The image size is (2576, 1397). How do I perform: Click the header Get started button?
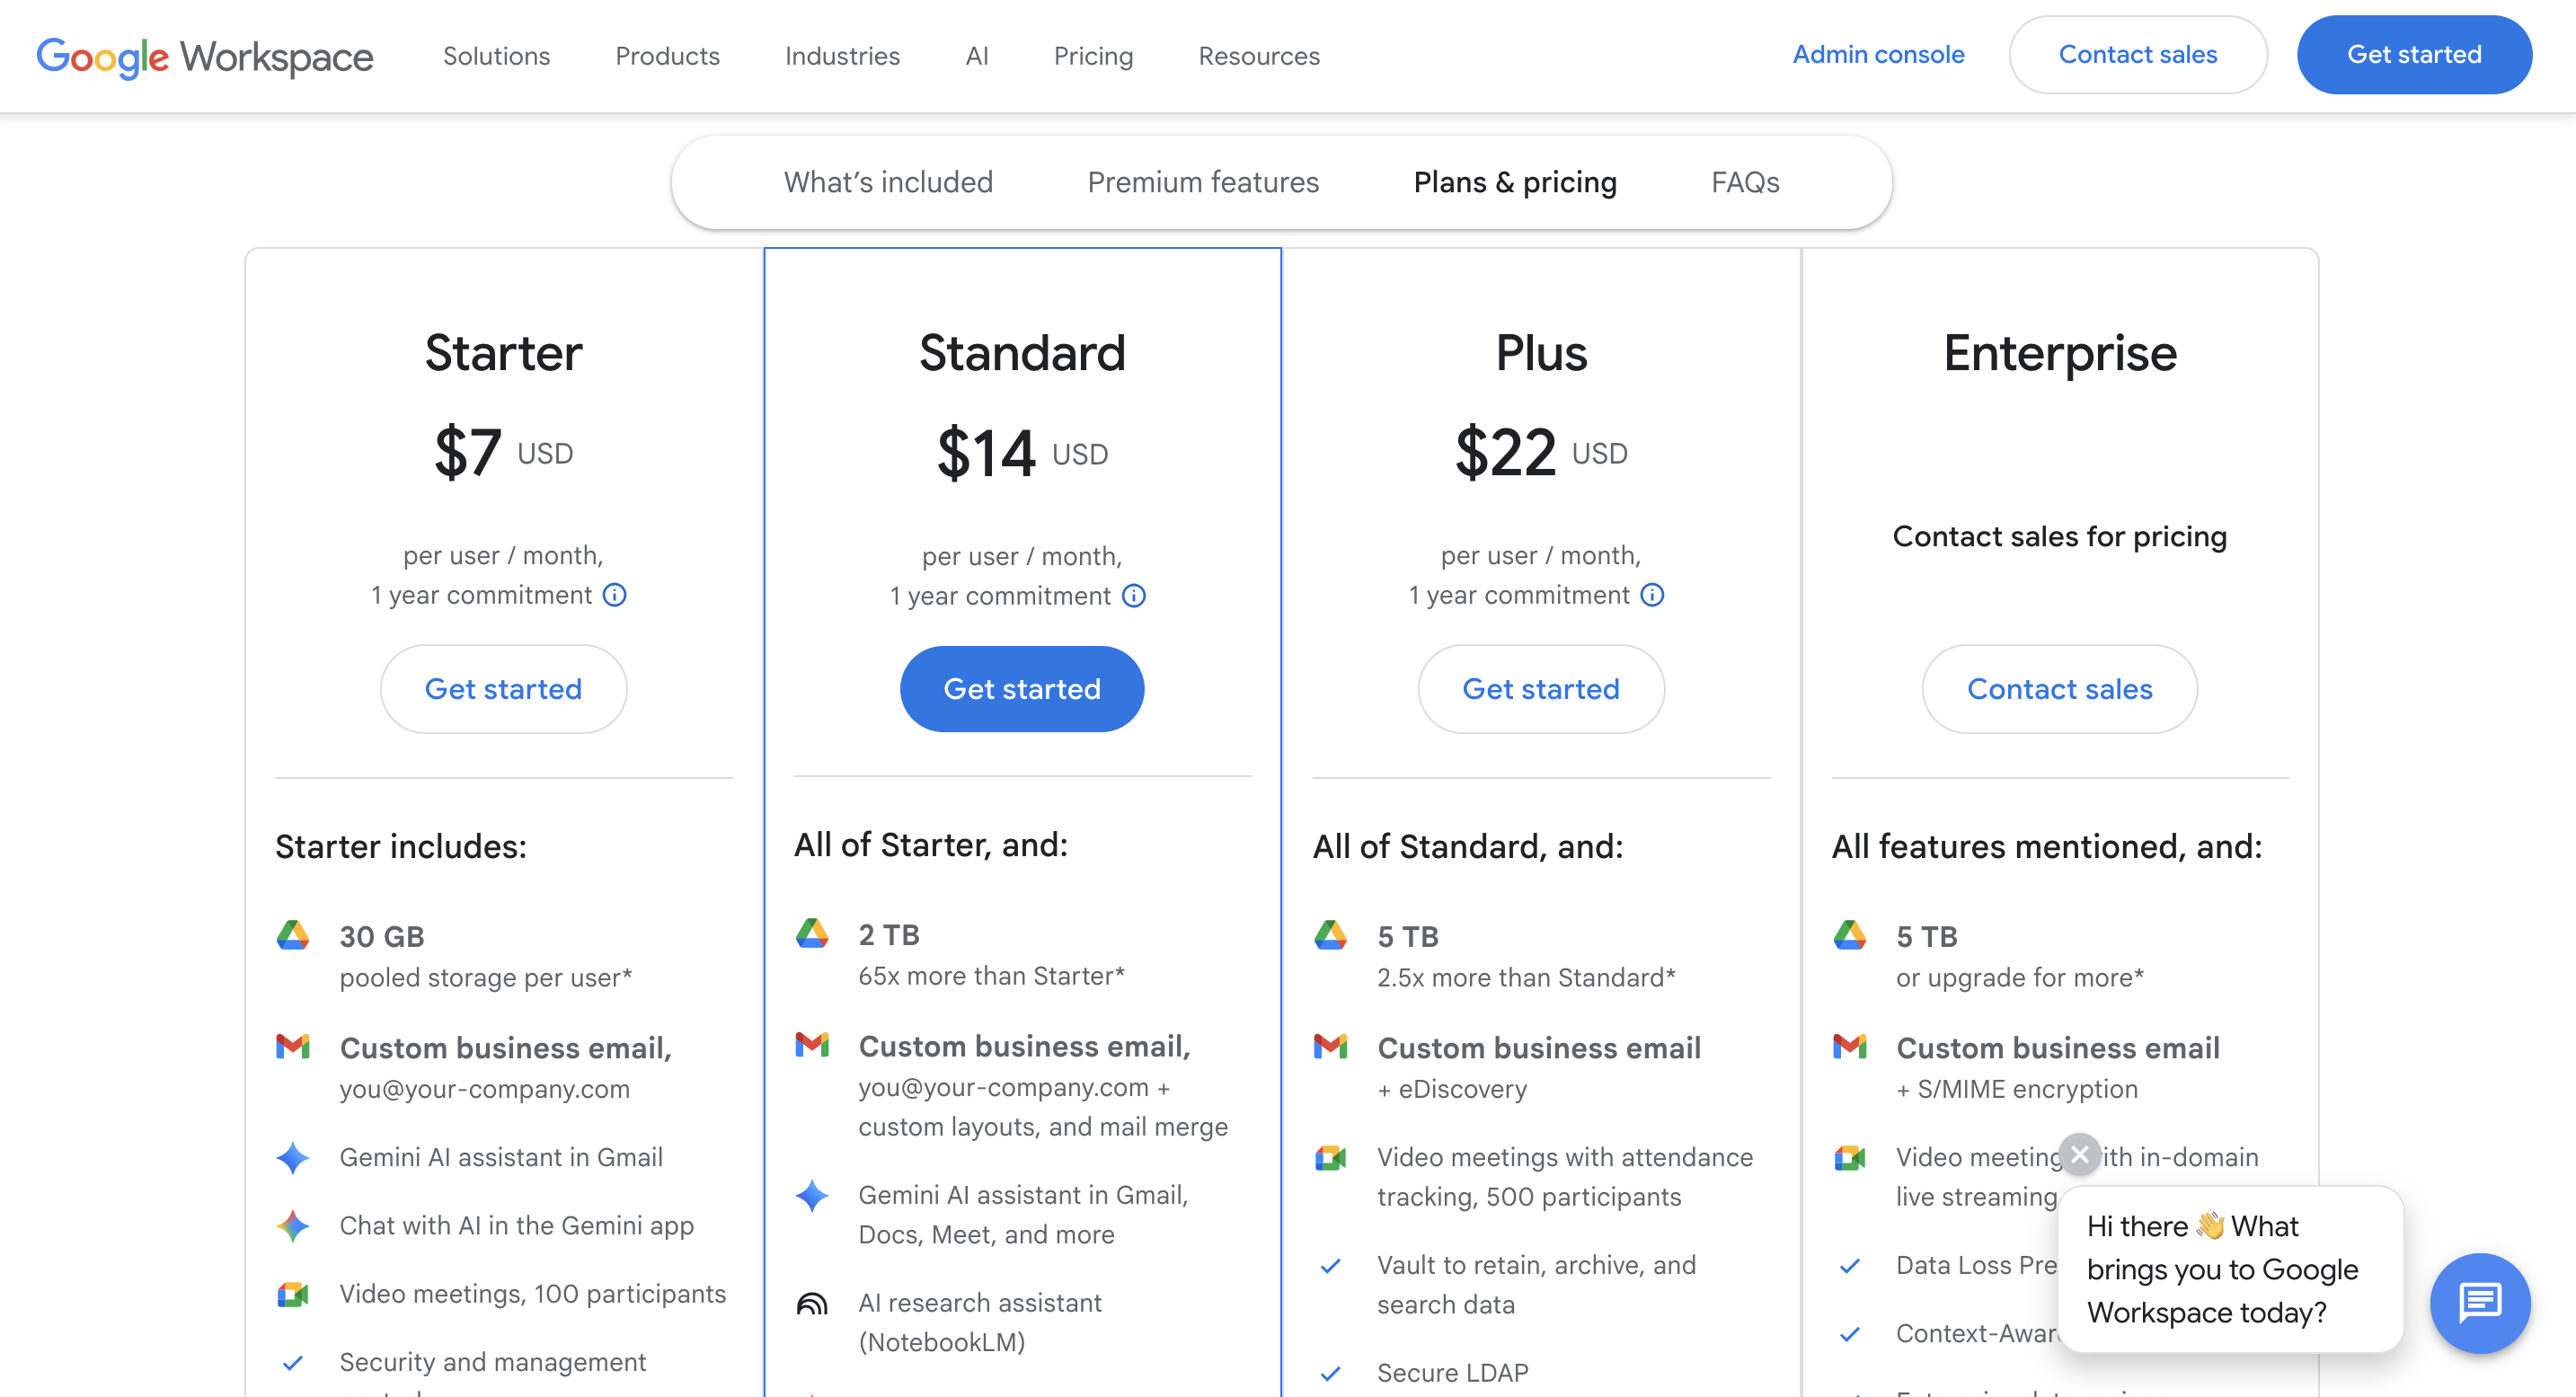click(x=2414, y=55)
